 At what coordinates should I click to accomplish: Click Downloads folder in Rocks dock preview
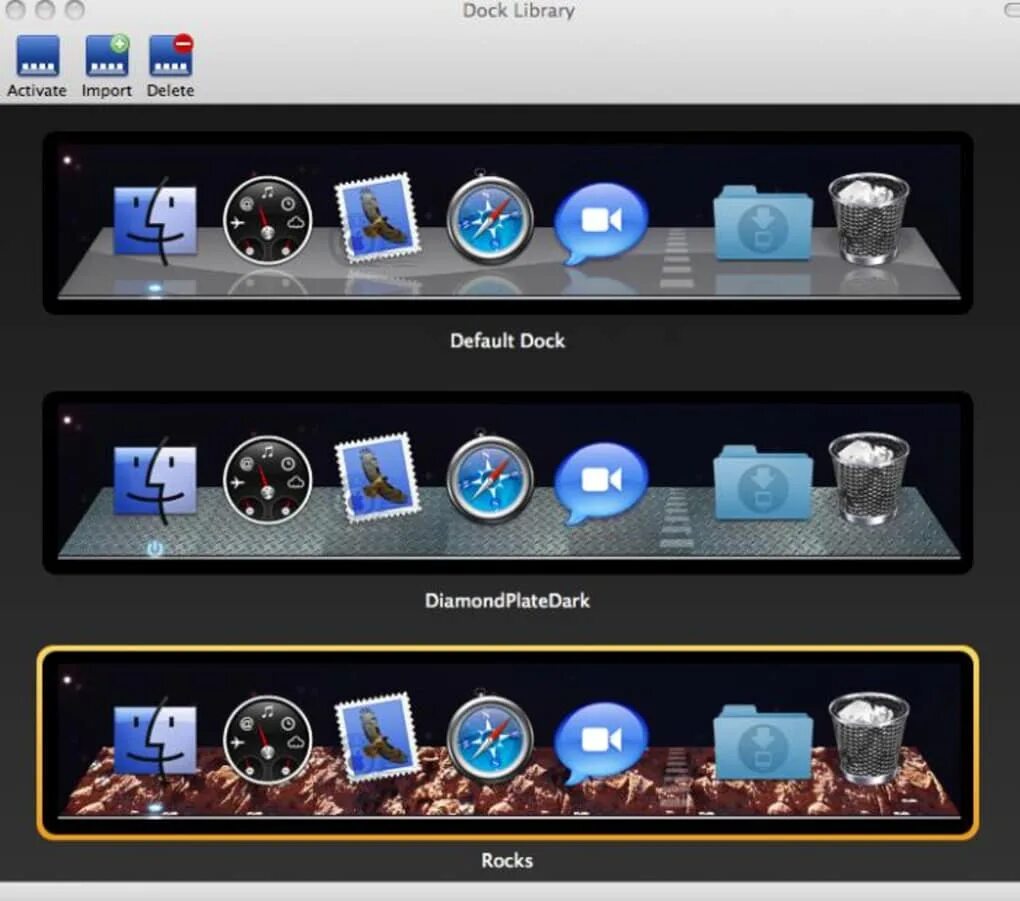762,743
